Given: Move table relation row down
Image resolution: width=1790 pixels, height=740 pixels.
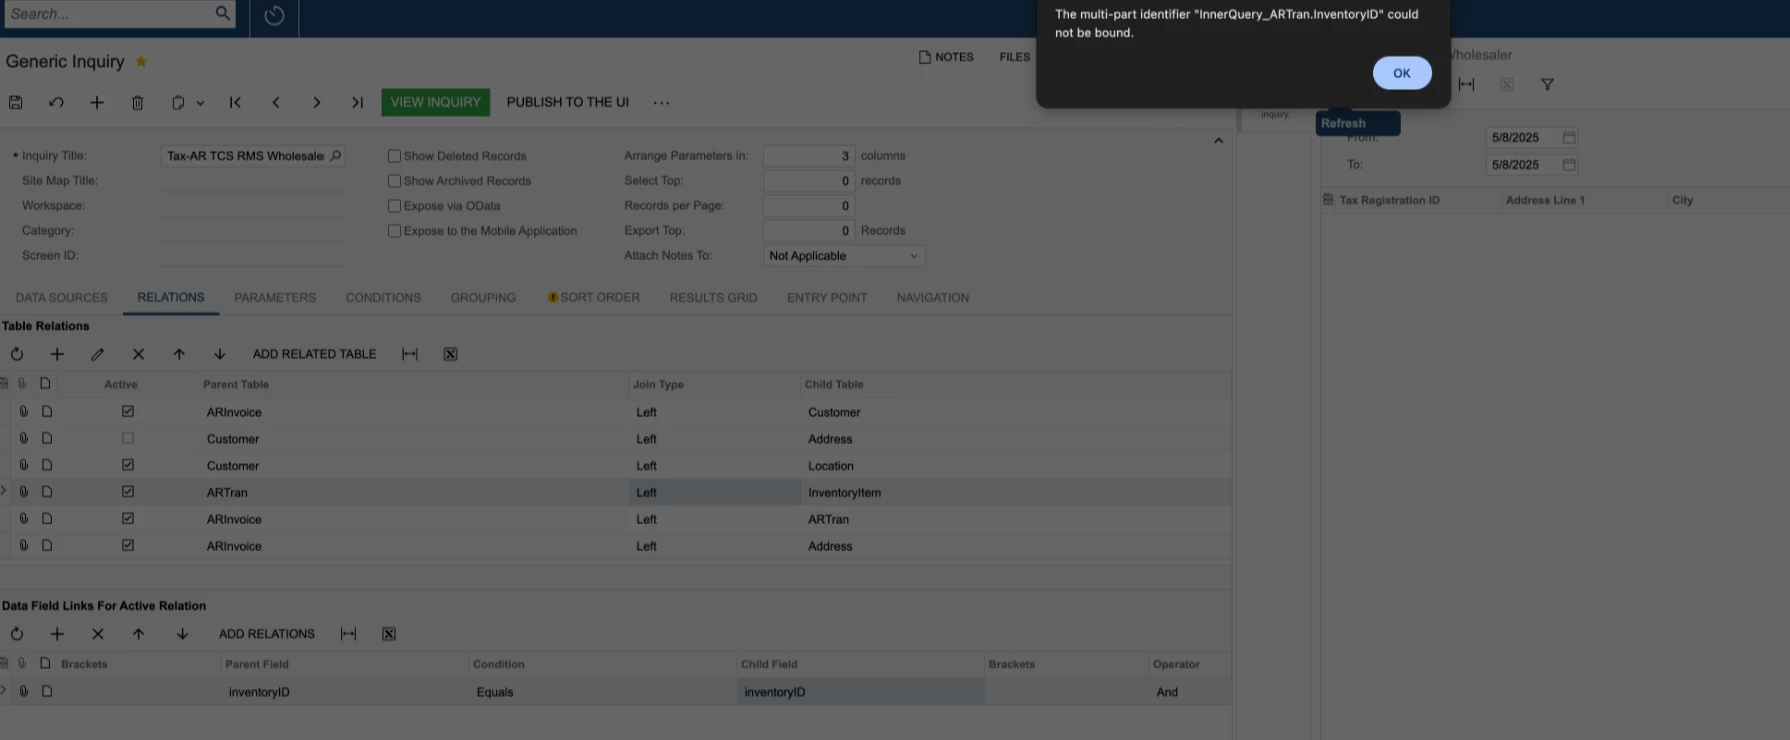Looking at the screenshot, I should coord(220,354).
